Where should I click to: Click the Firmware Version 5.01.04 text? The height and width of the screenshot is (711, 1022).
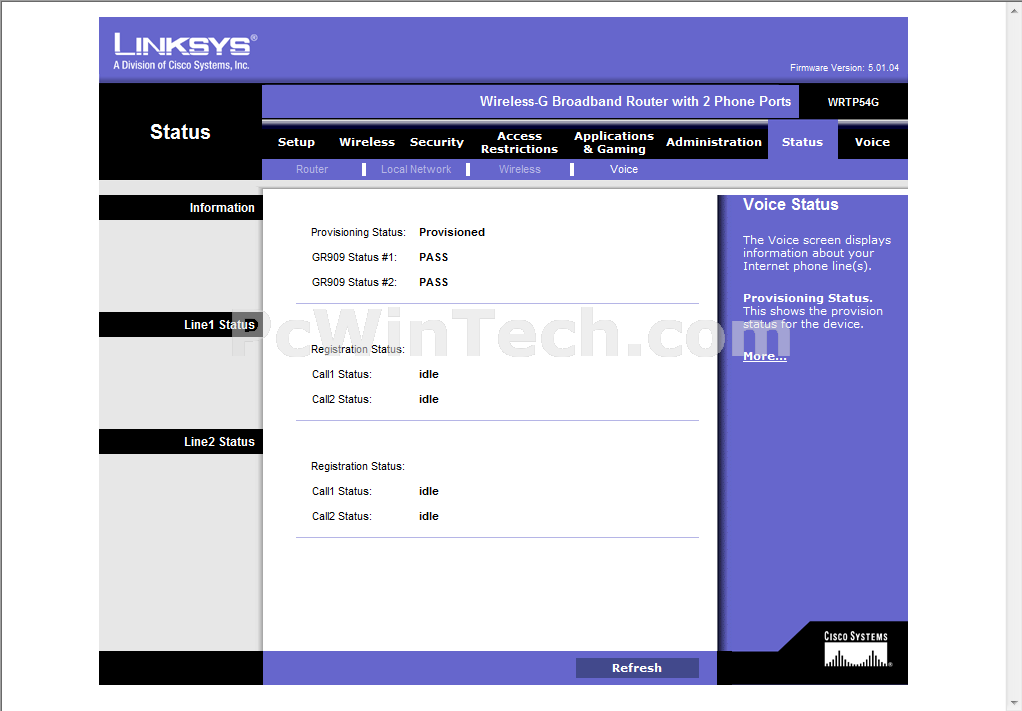pos(844,68)
